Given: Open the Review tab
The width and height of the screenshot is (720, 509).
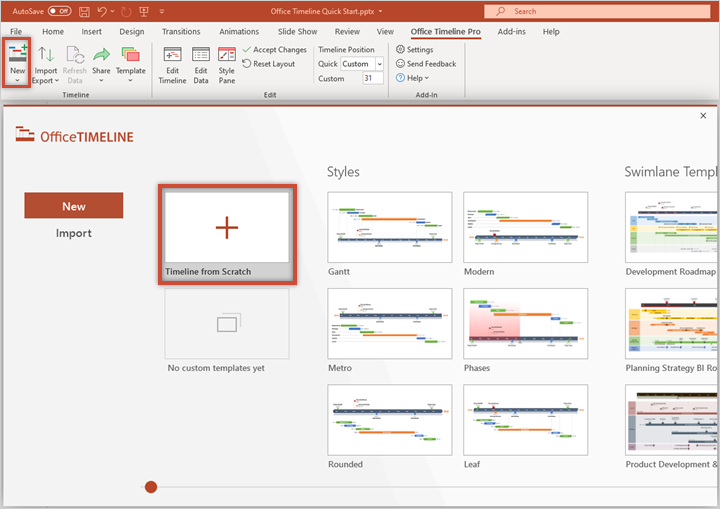Looking at the screenshot, I should [347, 32].
